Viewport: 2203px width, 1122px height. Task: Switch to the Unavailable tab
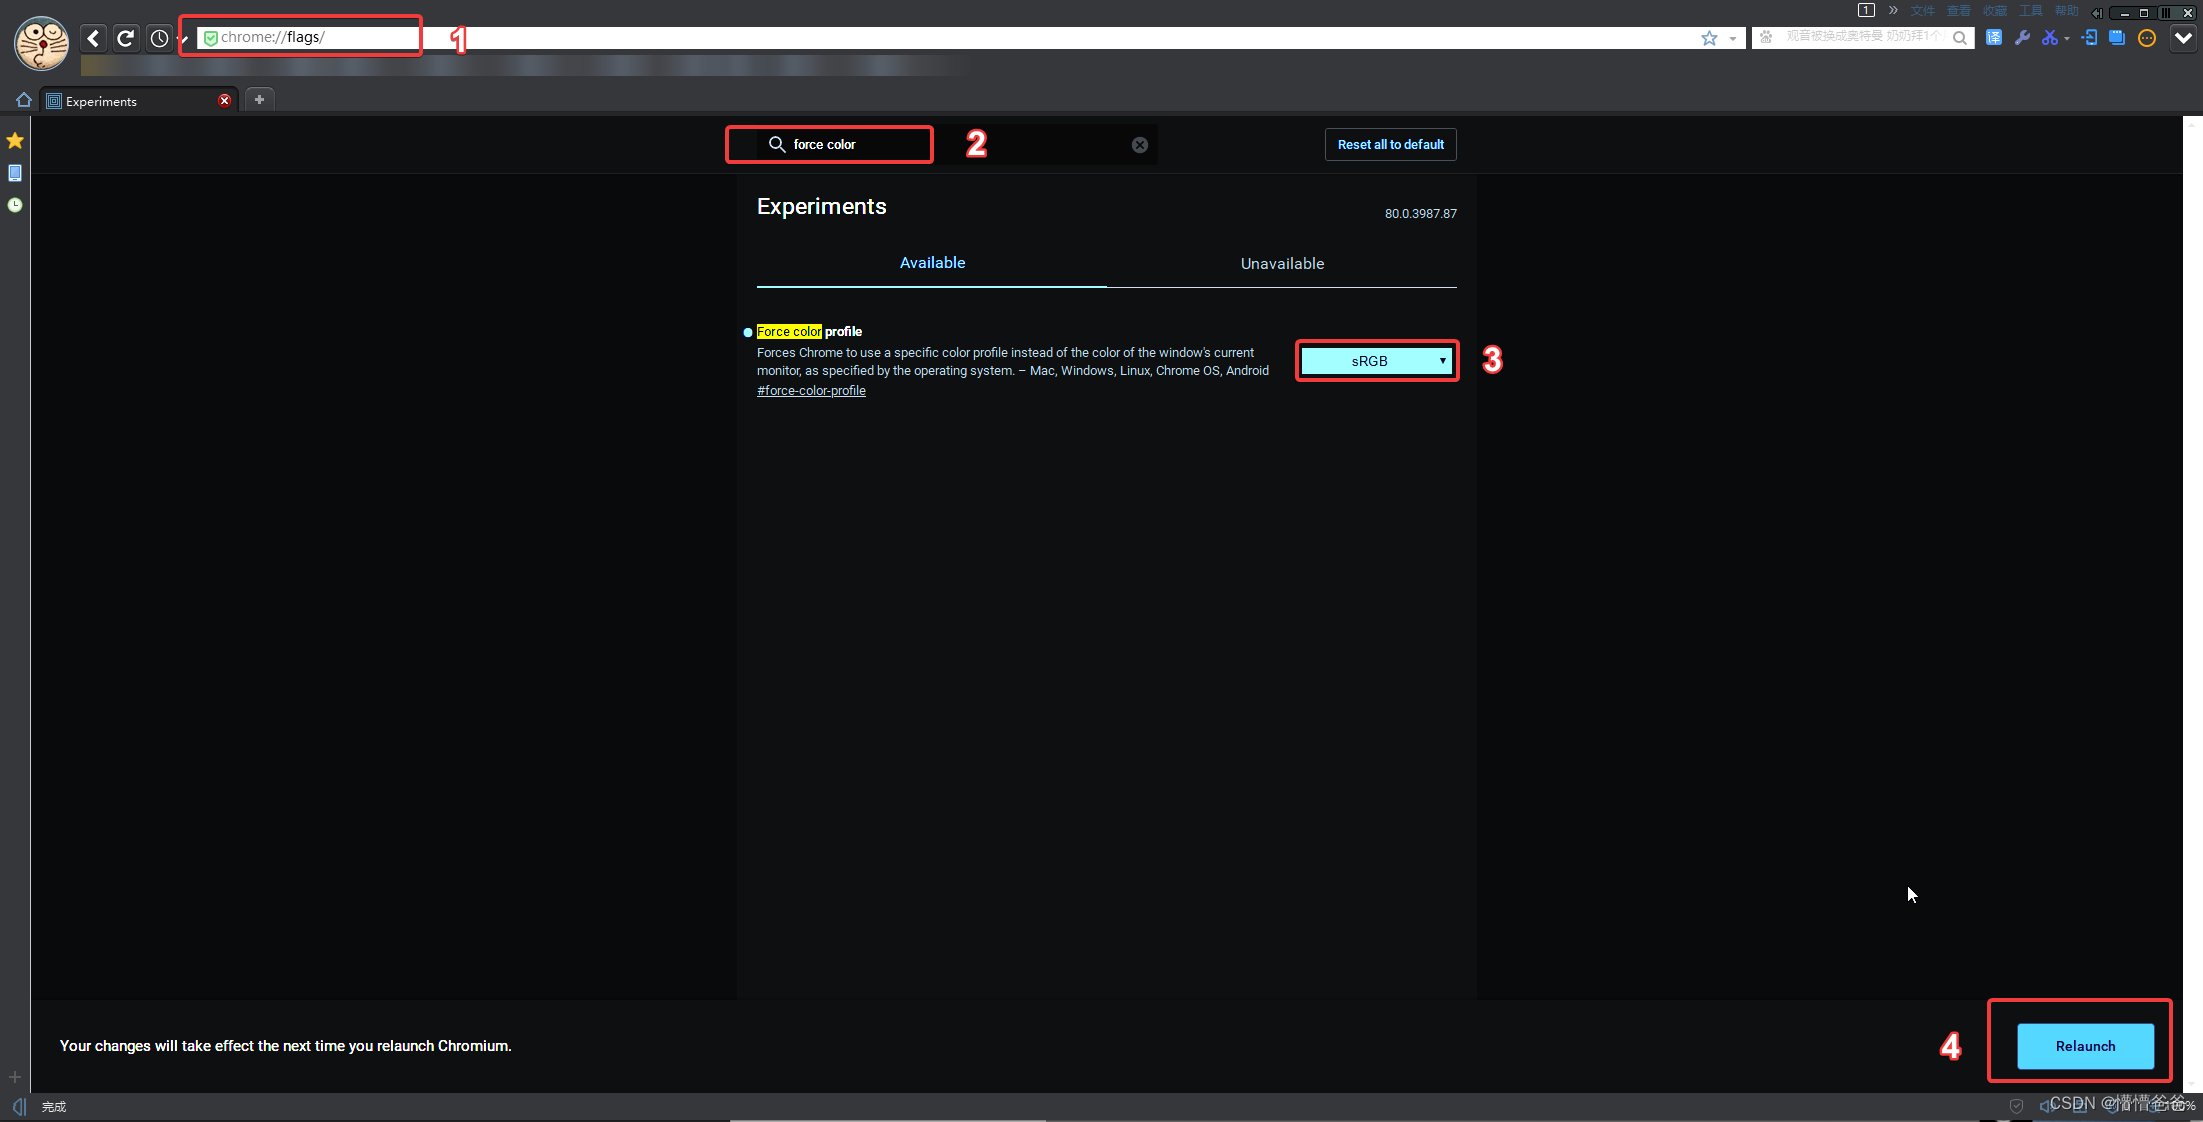pos(1281,264)
